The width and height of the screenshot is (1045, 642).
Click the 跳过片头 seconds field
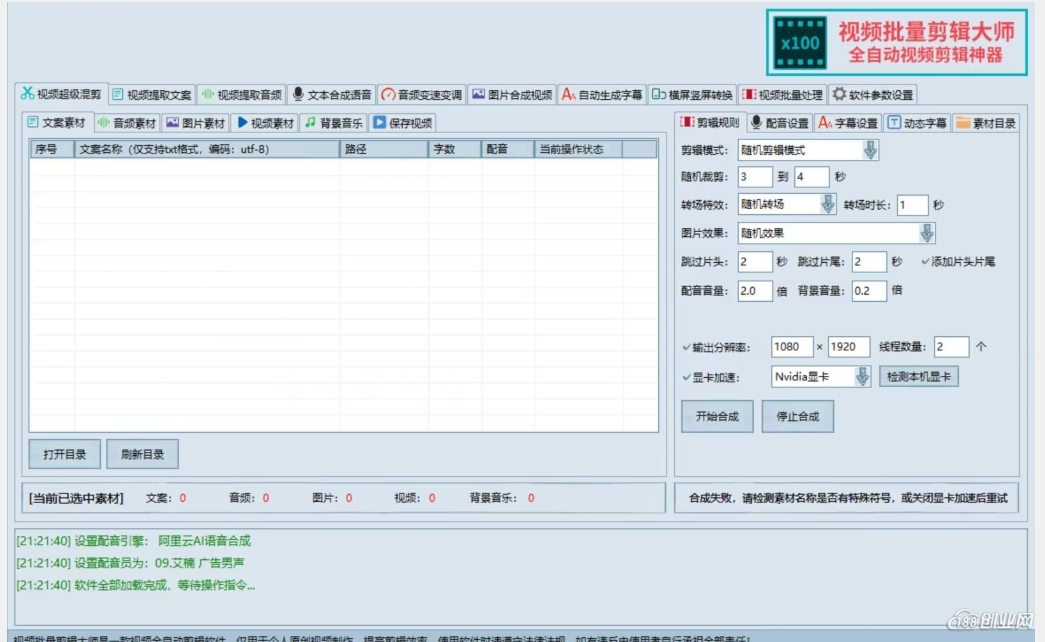[755, 261]
